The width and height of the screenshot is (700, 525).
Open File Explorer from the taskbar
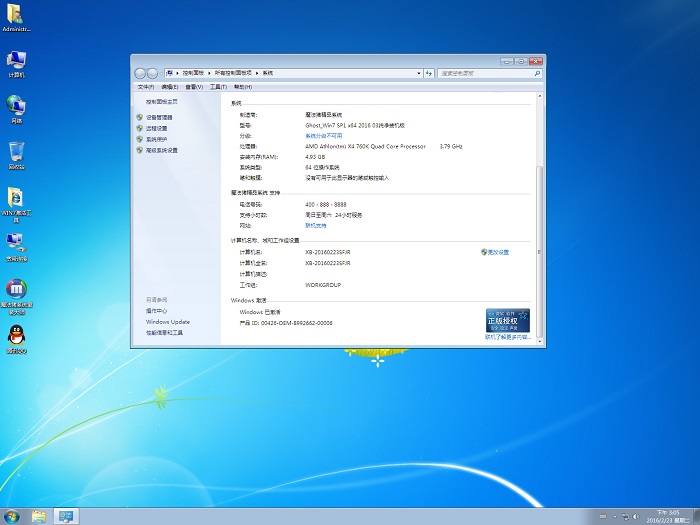coord(39,516)
